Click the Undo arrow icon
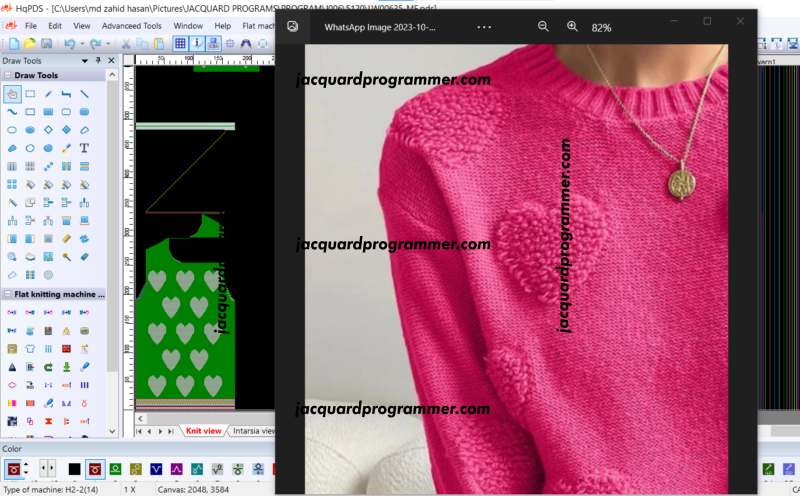The image size is (800, 496). click(70, 44)
